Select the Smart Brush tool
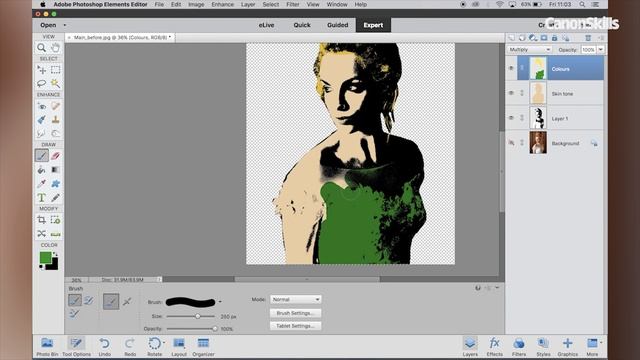 41,120
